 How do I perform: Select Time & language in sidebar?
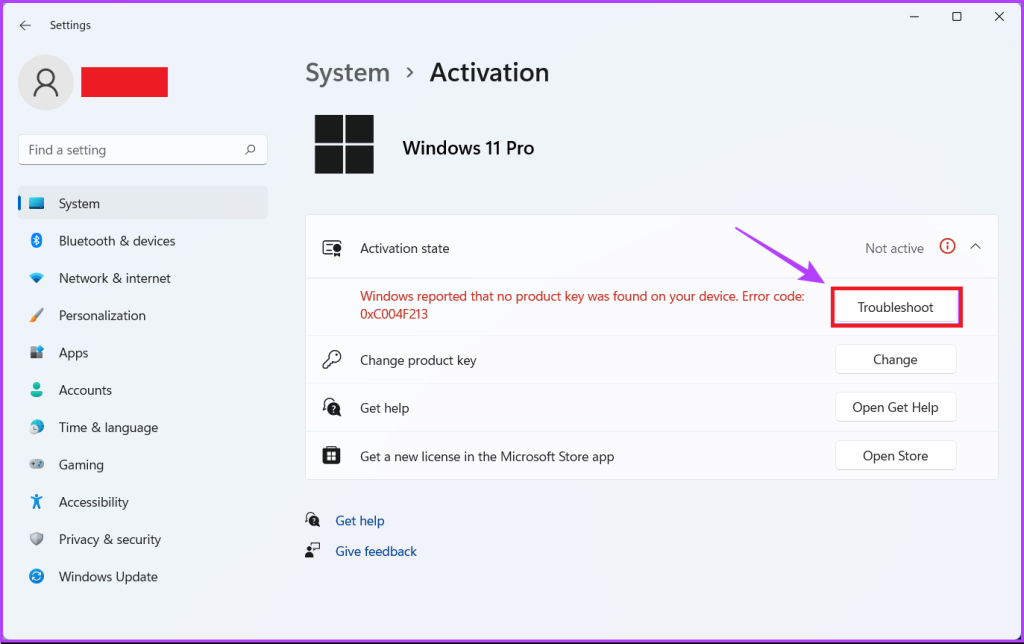point(108,427)
